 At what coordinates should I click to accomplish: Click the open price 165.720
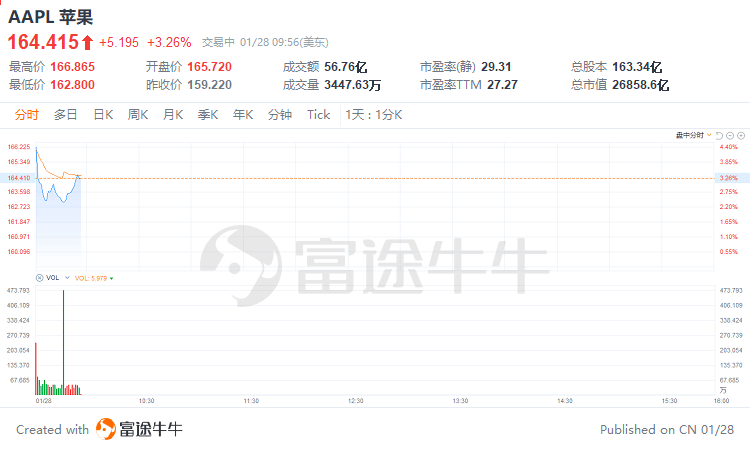[210, 67]
